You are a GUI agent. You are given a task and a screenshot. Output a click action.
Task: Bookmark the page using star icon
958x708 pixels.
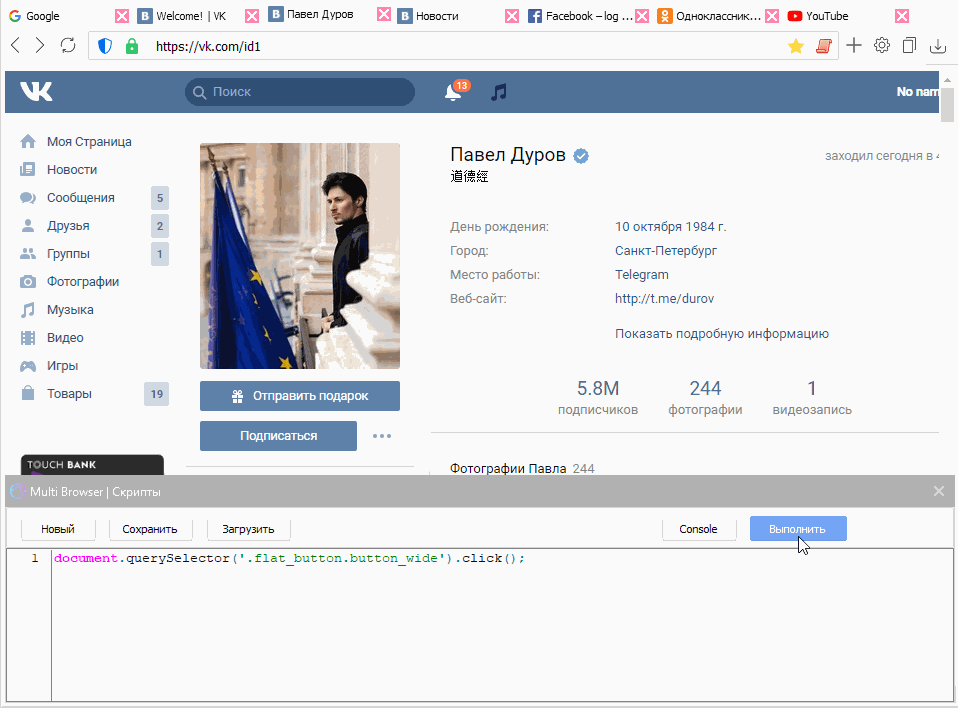point(795,45)
